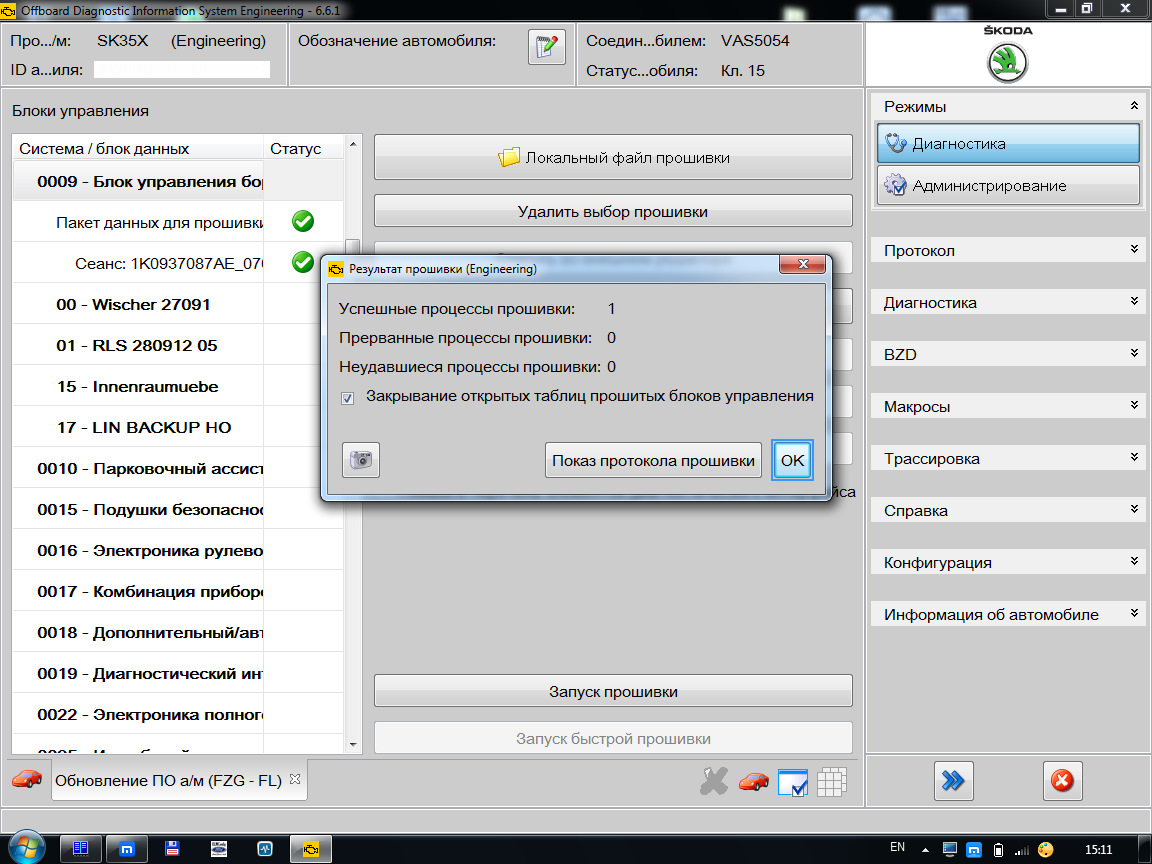Screen dimensions: 1152x864
Task: Click the red X cancel button at bottom right
Action: [1062, 780]
